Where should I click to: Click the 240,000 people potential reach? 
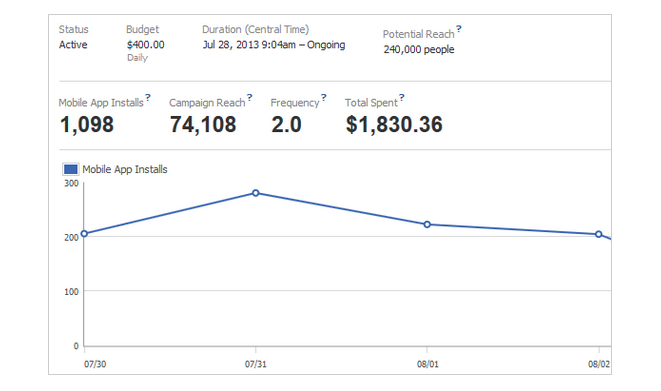tap(419, 49)
